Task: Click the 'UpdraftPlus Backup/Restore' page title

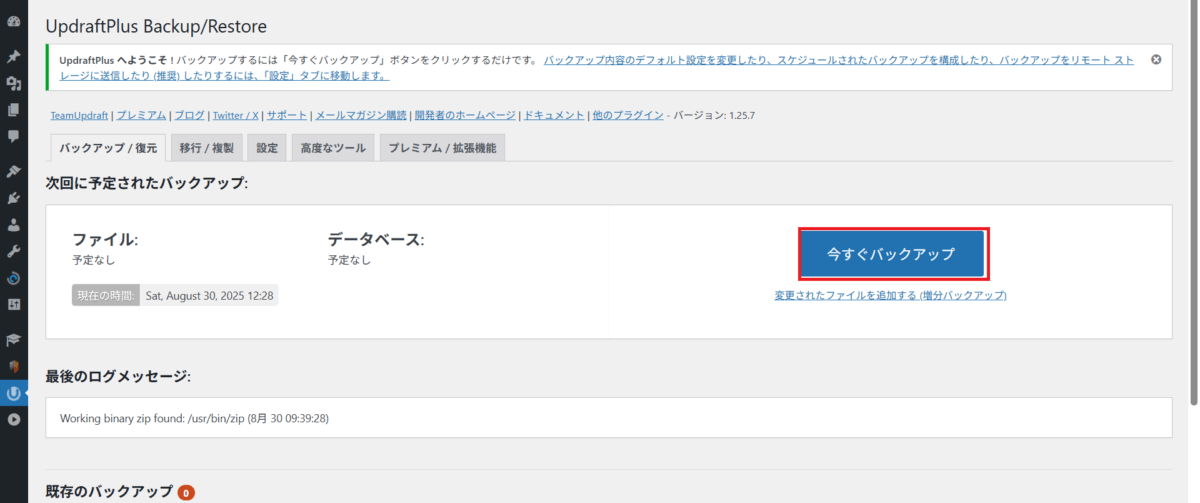Action: 156,26
